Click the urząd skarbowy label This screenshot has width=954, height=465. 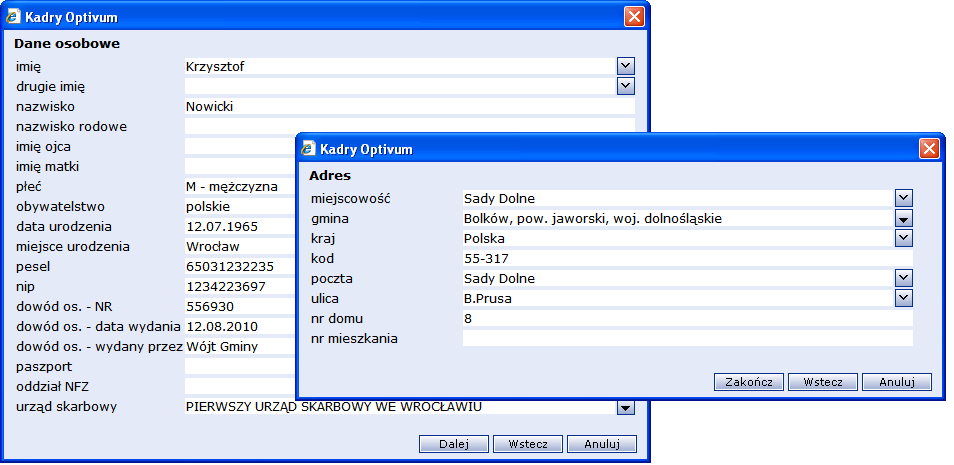pyautogui.click(x=66, y=407)
